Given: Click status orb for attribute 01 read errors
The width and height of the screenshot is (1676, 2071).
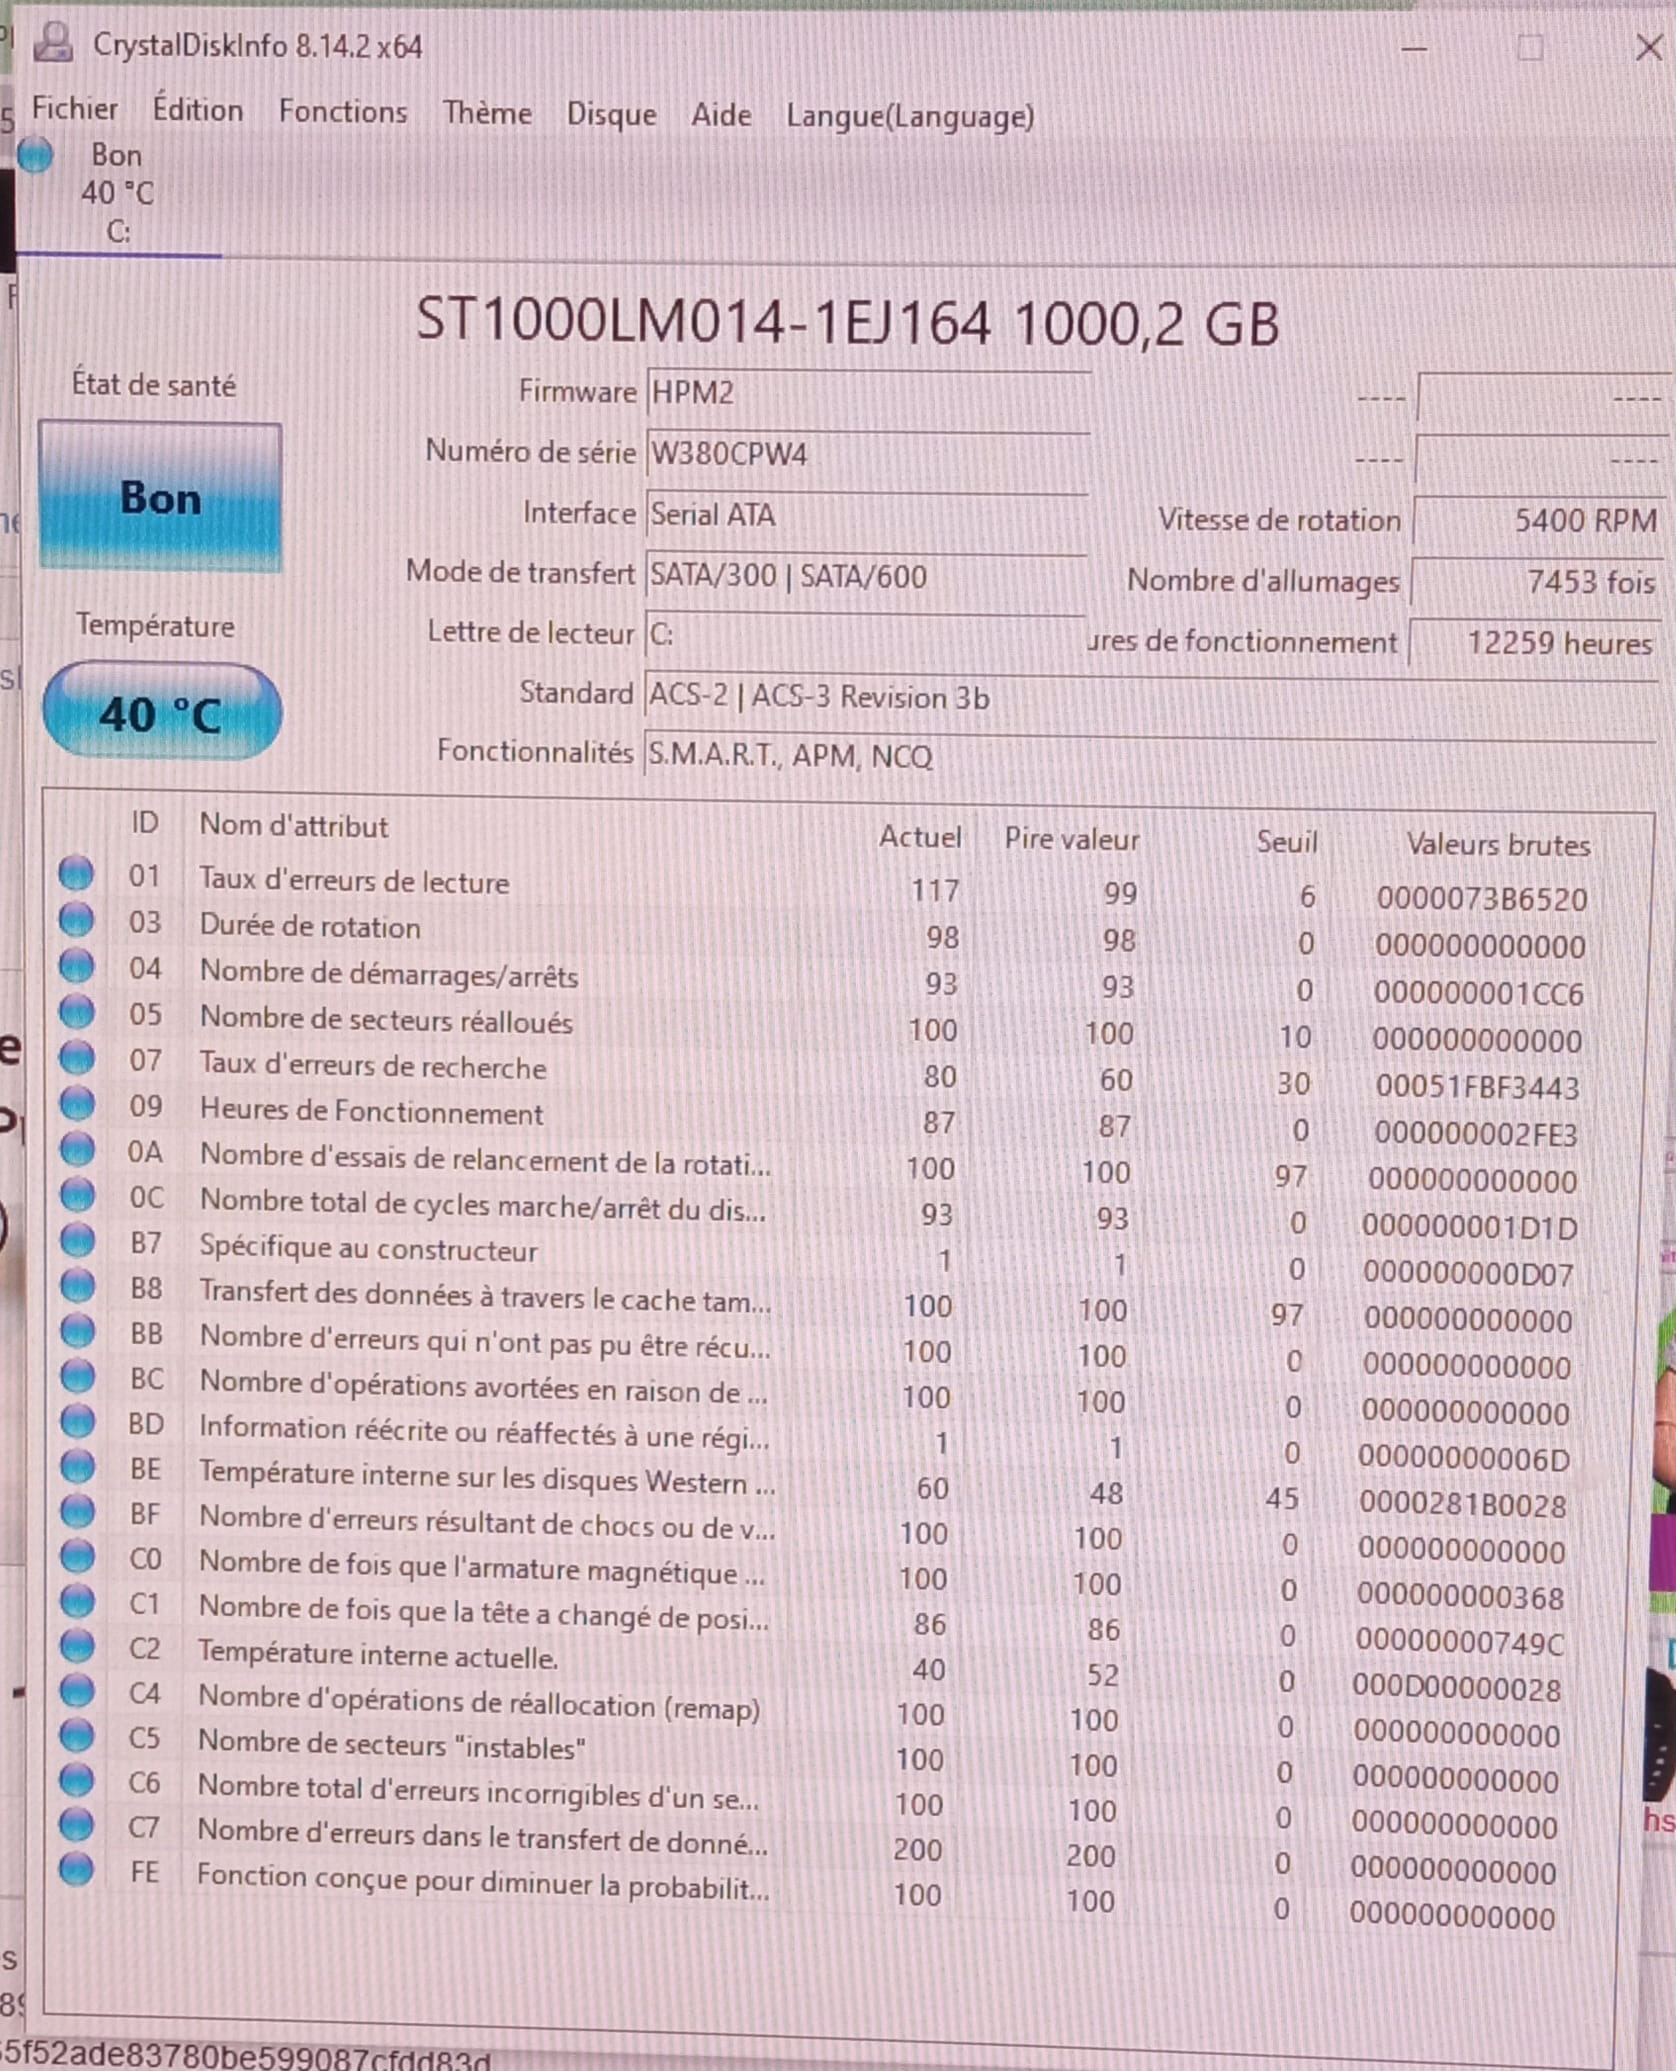Looking at the screenshot, I should tap(76, 873).
